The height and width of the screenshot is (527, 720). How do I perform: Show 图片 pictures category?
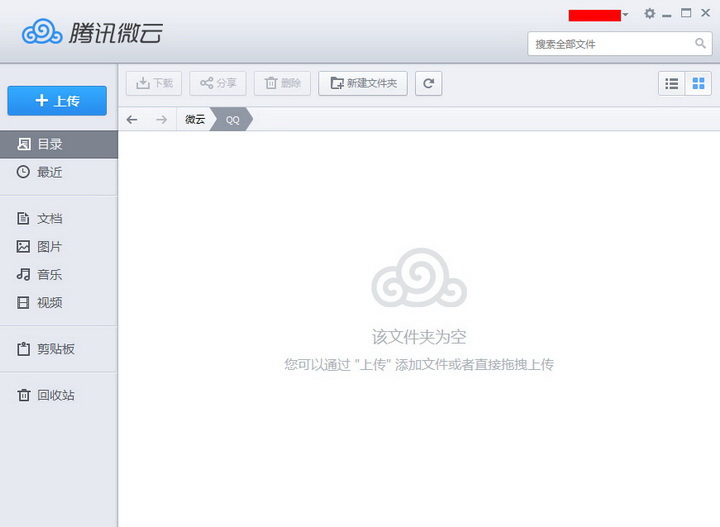pos(49,247)
